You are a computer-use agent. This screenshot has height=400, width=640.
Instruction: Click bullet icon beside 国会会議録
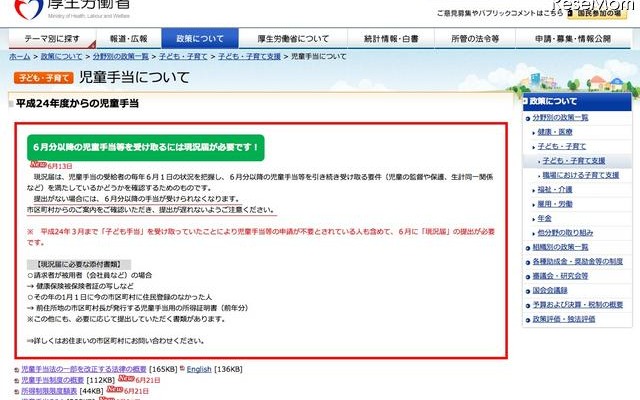(528, 291)
